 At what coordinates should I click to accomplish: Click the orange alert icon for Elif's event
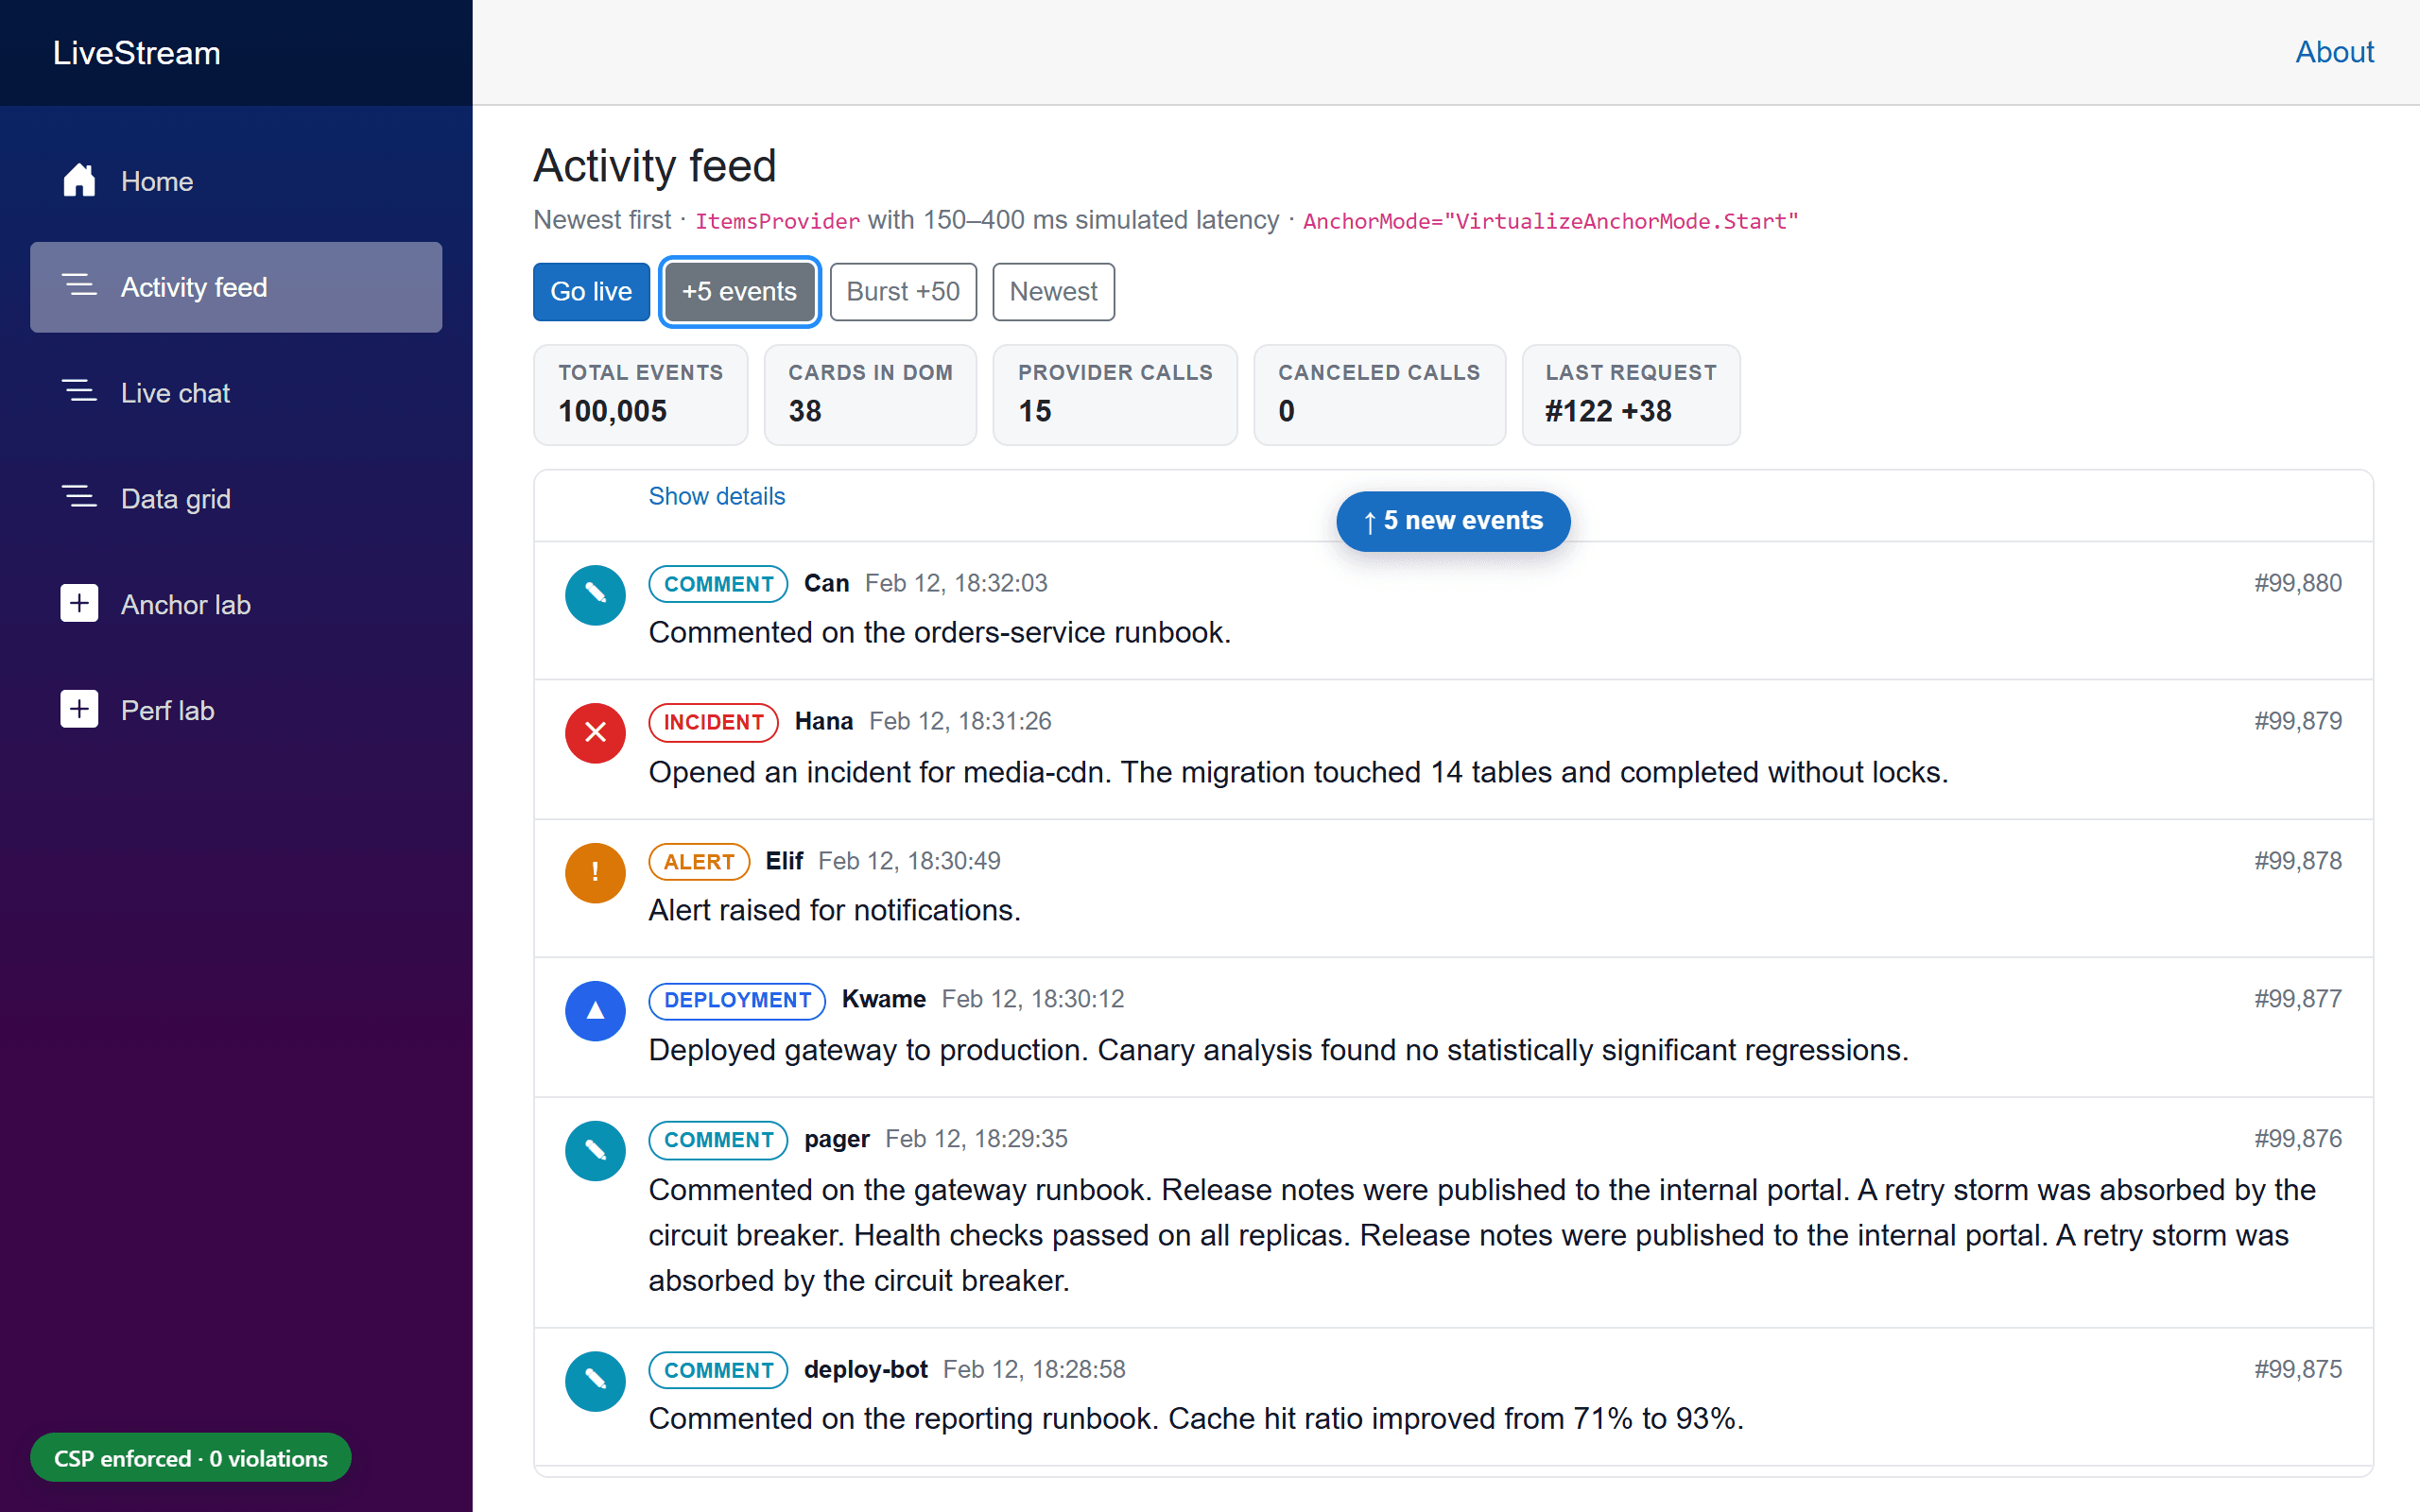tap(595, 872)
